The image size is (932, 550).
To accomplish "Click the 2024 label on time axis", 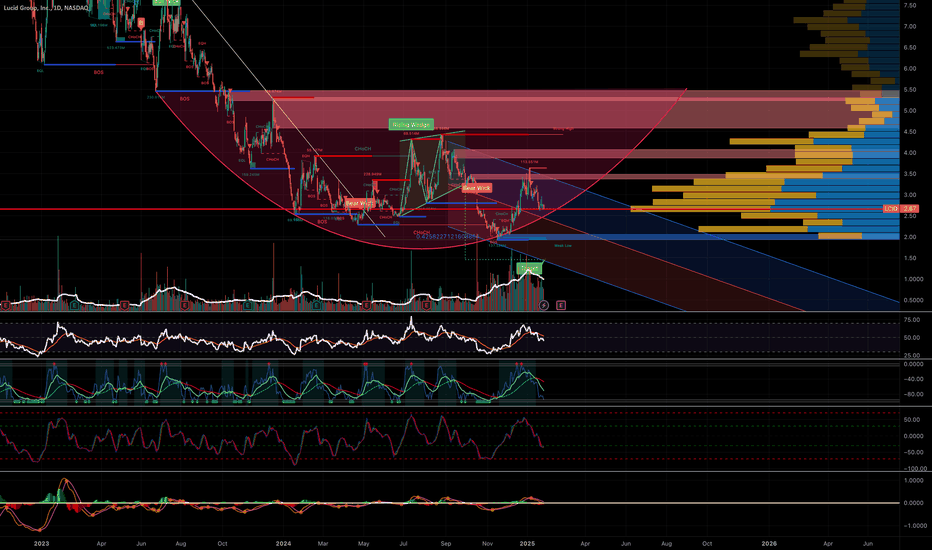I will tap(284, 543).
